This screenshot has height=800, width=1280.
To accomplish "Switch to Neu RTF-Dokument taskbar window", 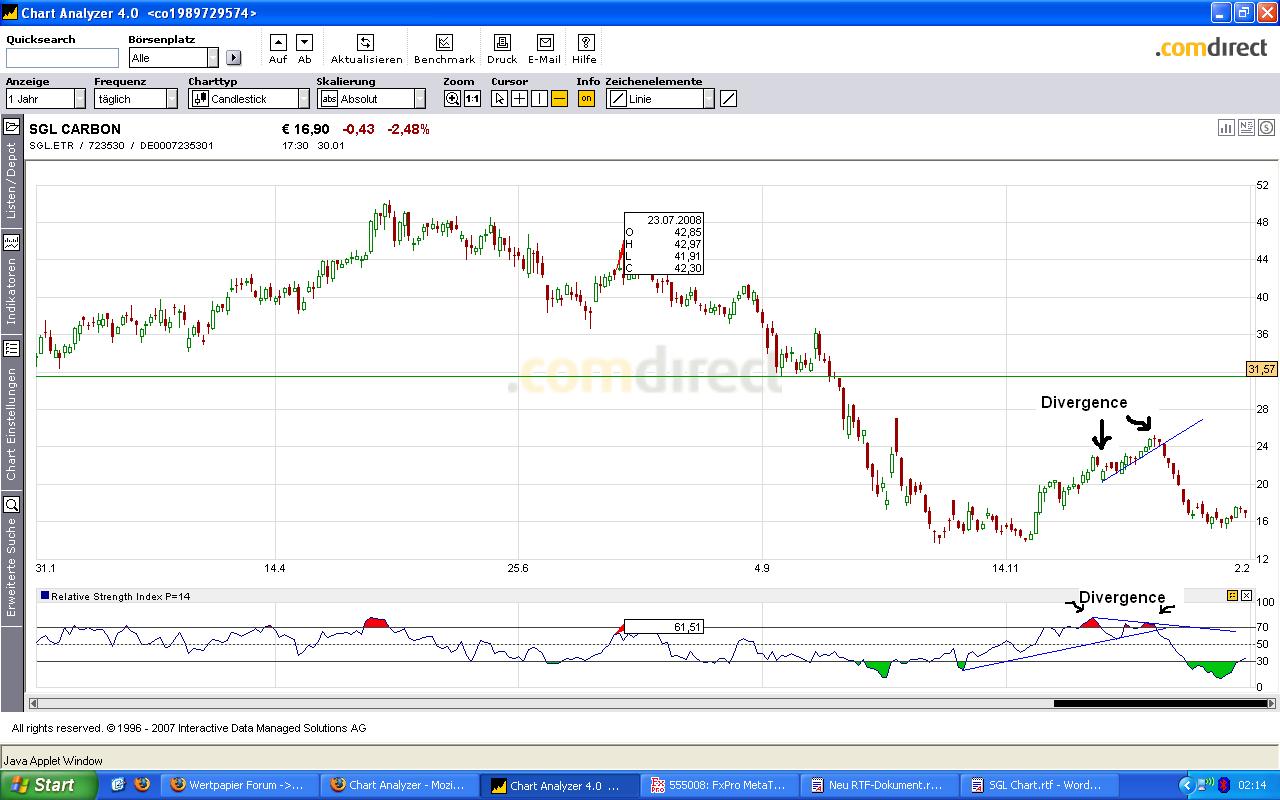I will point(878,785).
